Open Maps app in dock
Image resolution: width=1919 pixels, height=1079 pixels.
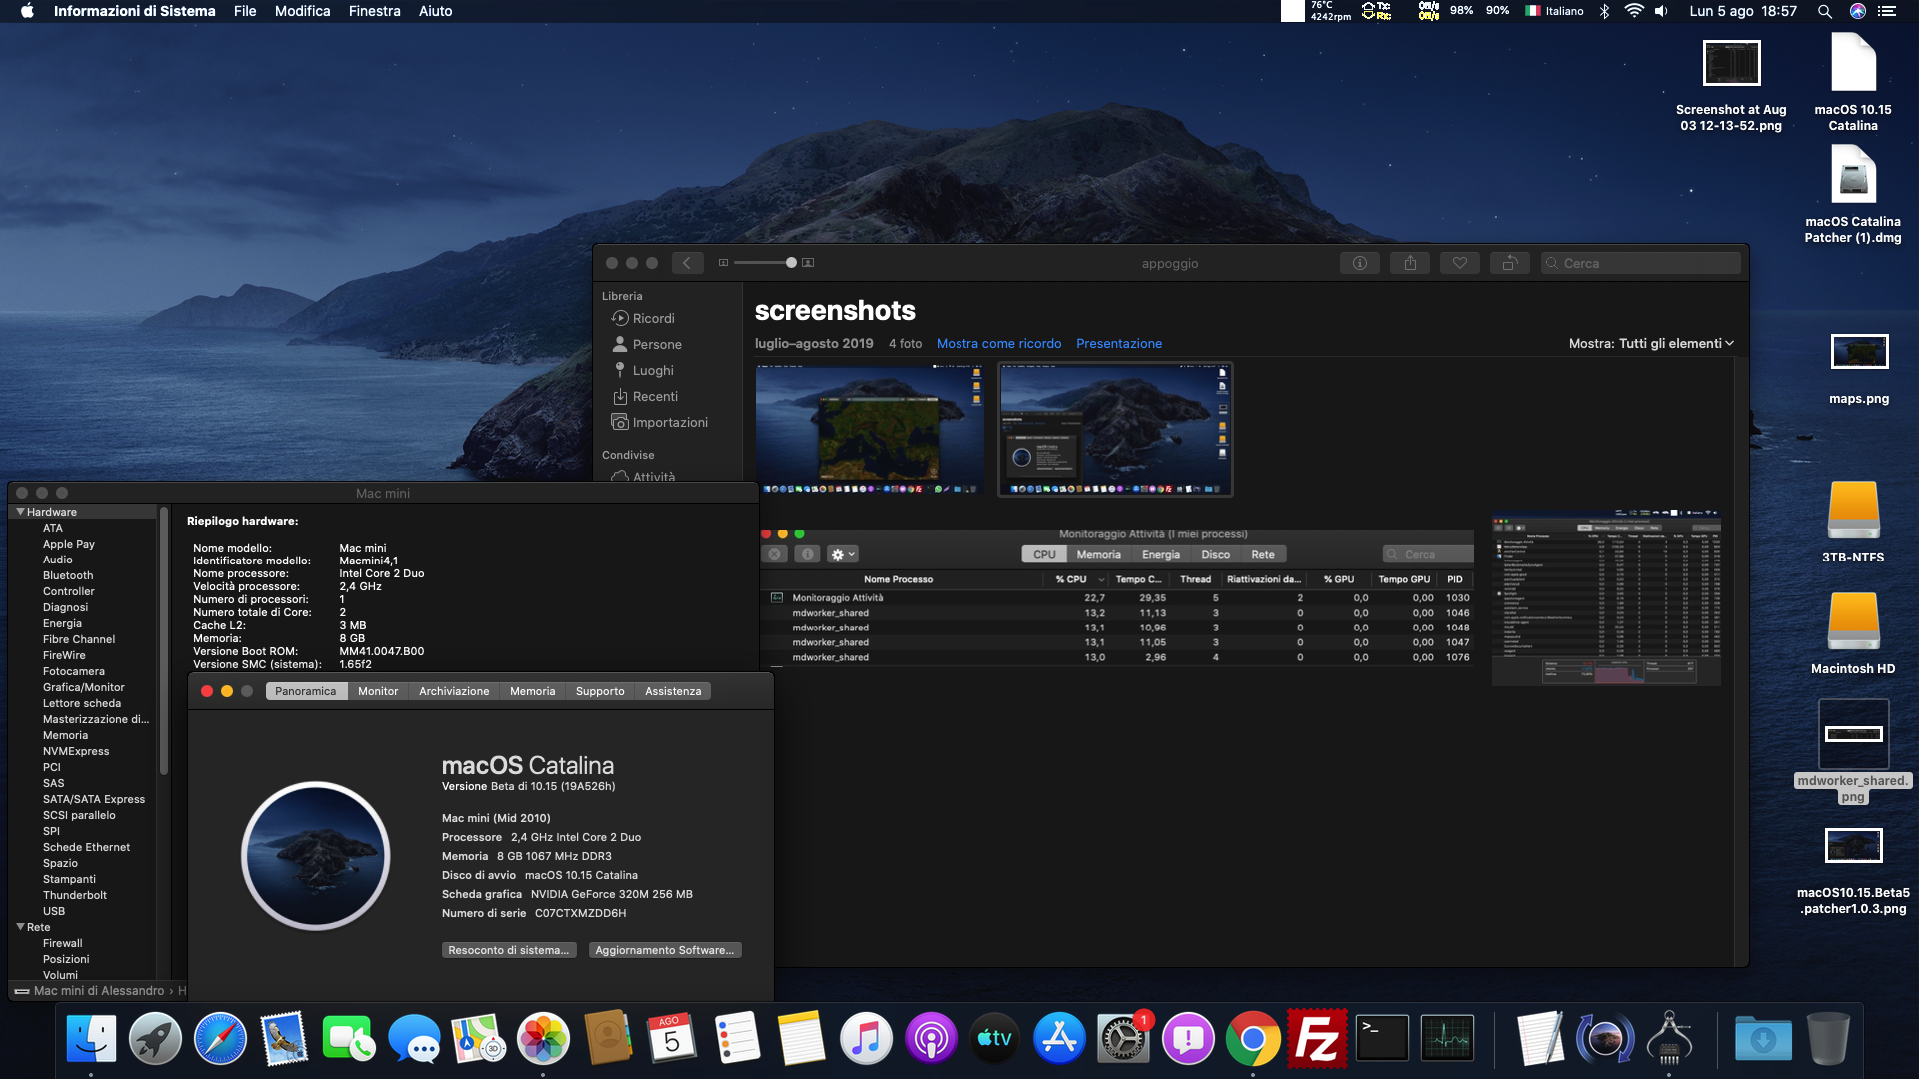click(478, 1039)
